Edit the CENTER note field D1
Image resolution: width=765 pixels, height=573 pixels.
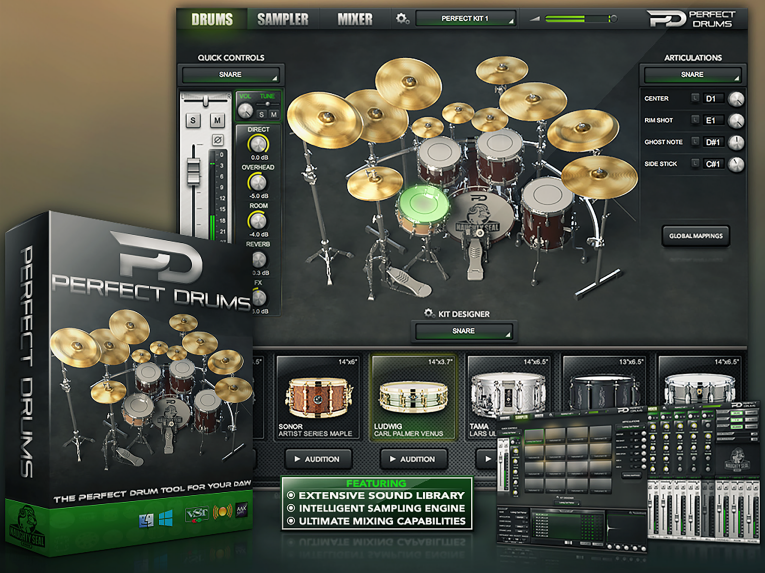pos(713,99)
